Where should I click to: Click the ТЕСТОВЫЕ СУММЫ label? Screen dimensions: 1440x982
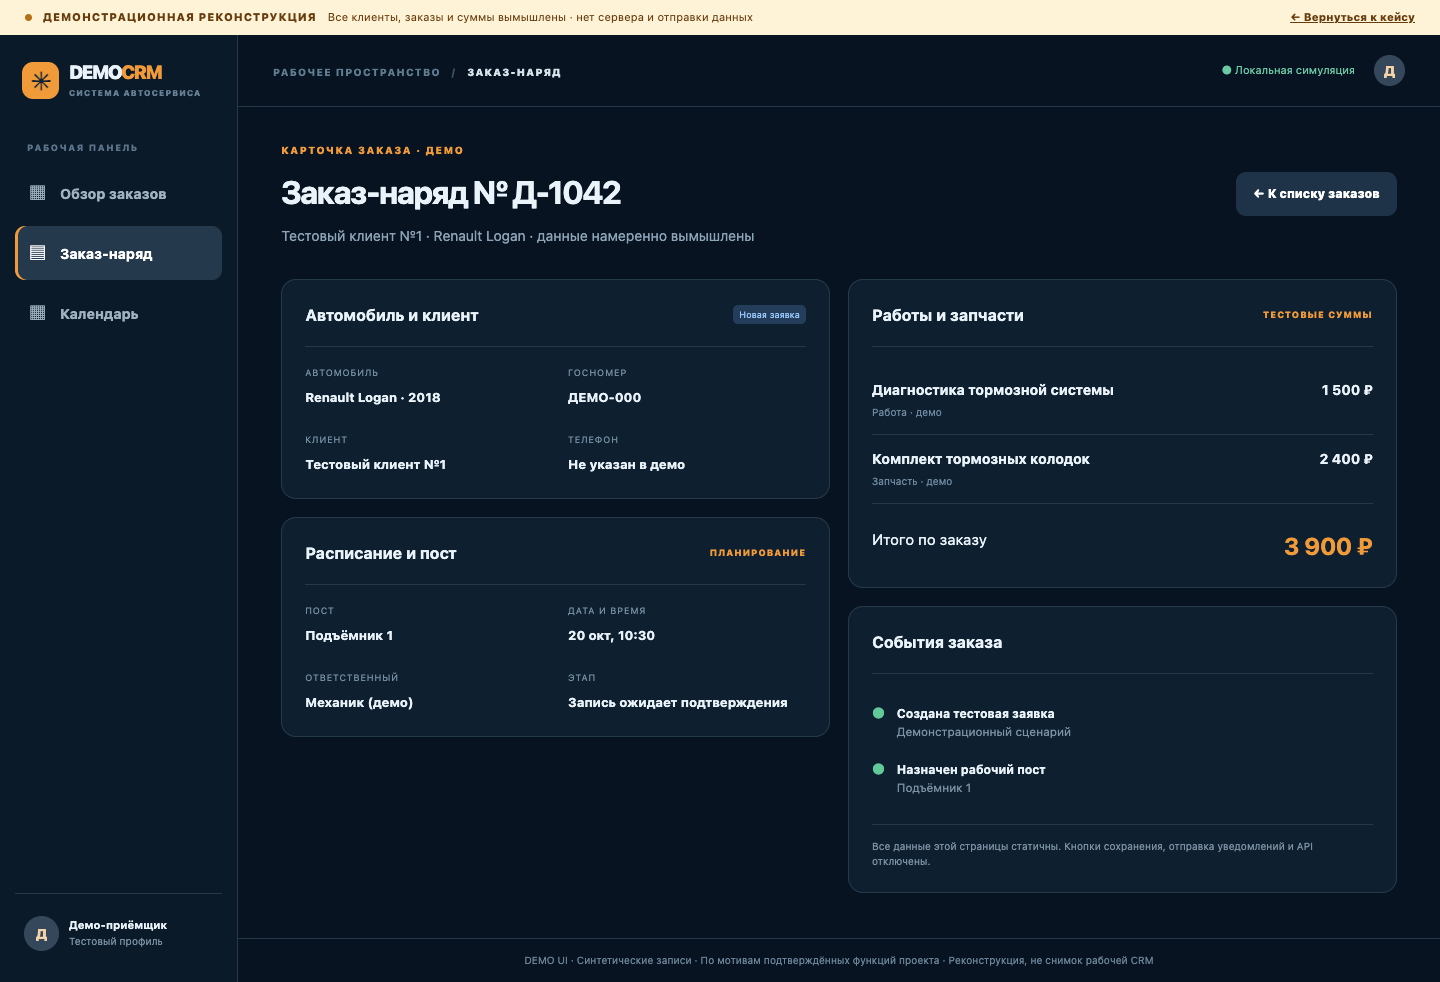click(x=1317, y=315)
